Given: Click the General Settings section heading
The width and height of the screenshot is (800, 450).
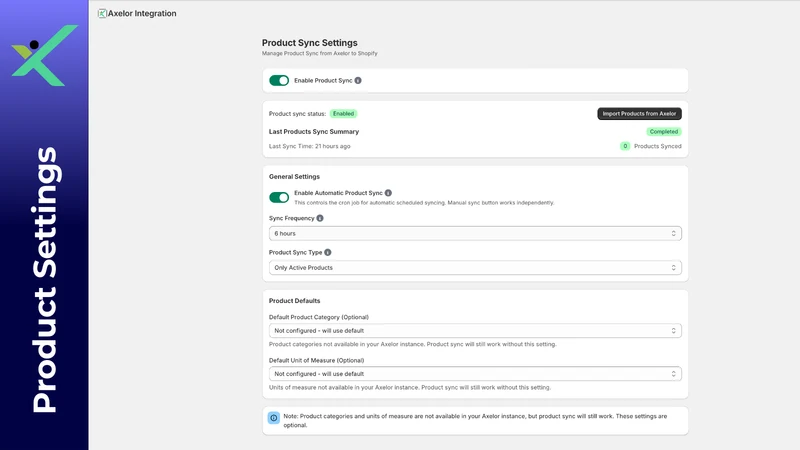Looking at the screenshot, I should [294, 177].
